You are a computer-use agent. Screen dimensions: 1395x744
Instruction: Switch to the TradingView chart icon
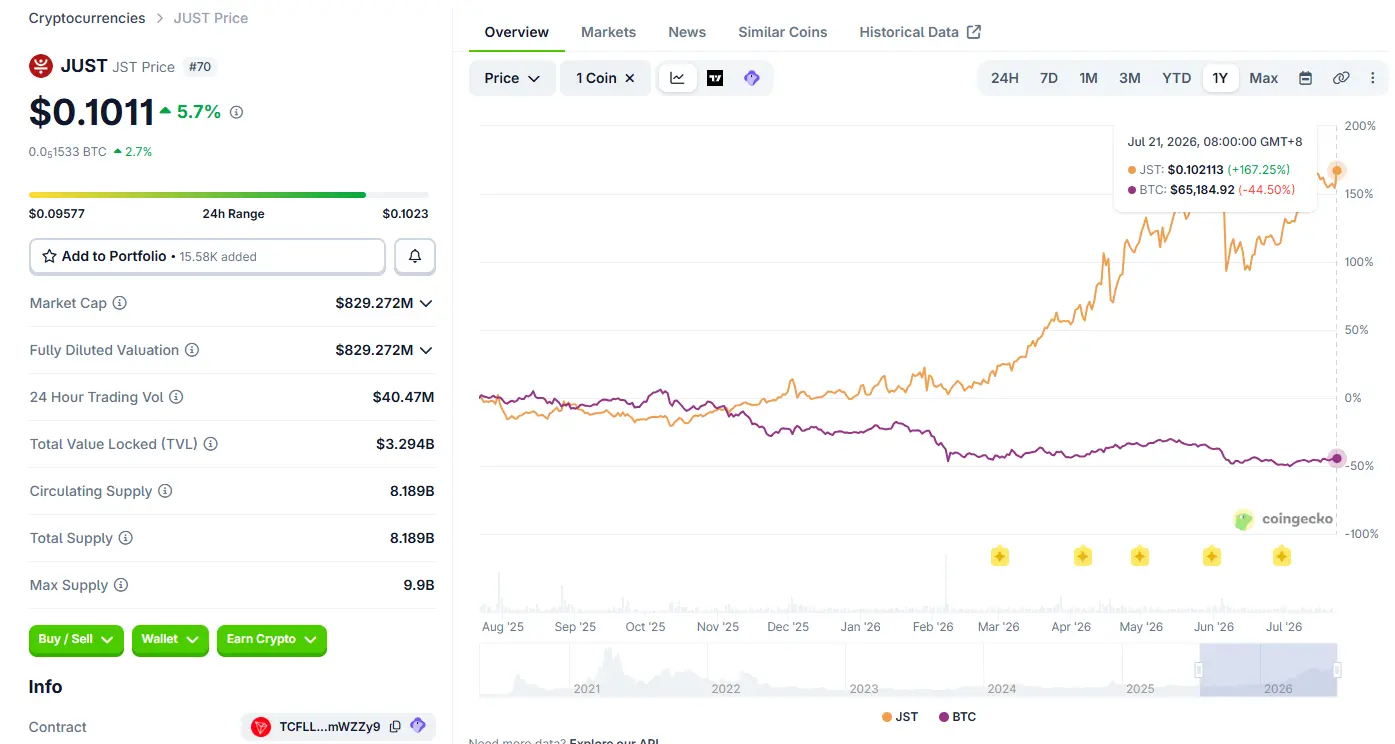[x=715, y=78]
